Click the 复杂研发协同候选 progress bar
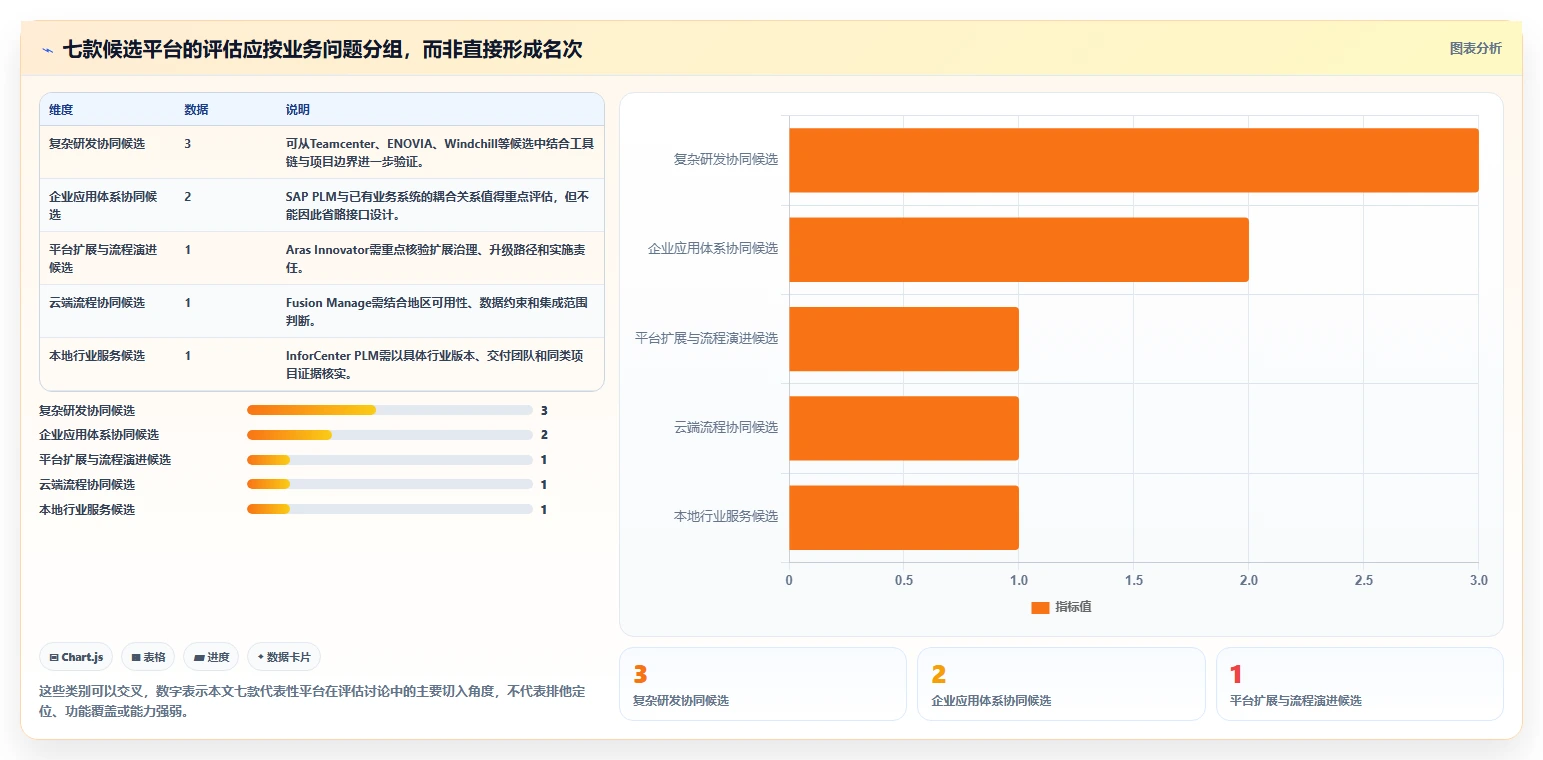The image size is (1543, 760). tap(390, 410)
